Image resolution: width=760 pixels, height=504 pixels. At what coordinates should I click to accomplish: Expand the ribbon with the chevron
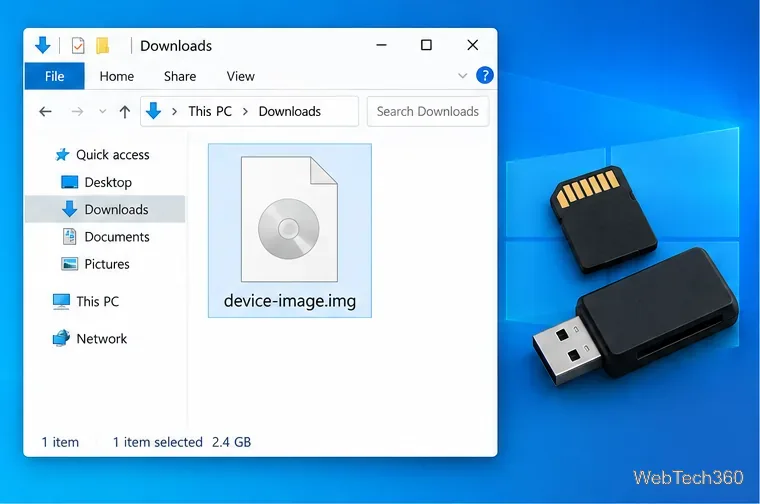pos(462,76)
